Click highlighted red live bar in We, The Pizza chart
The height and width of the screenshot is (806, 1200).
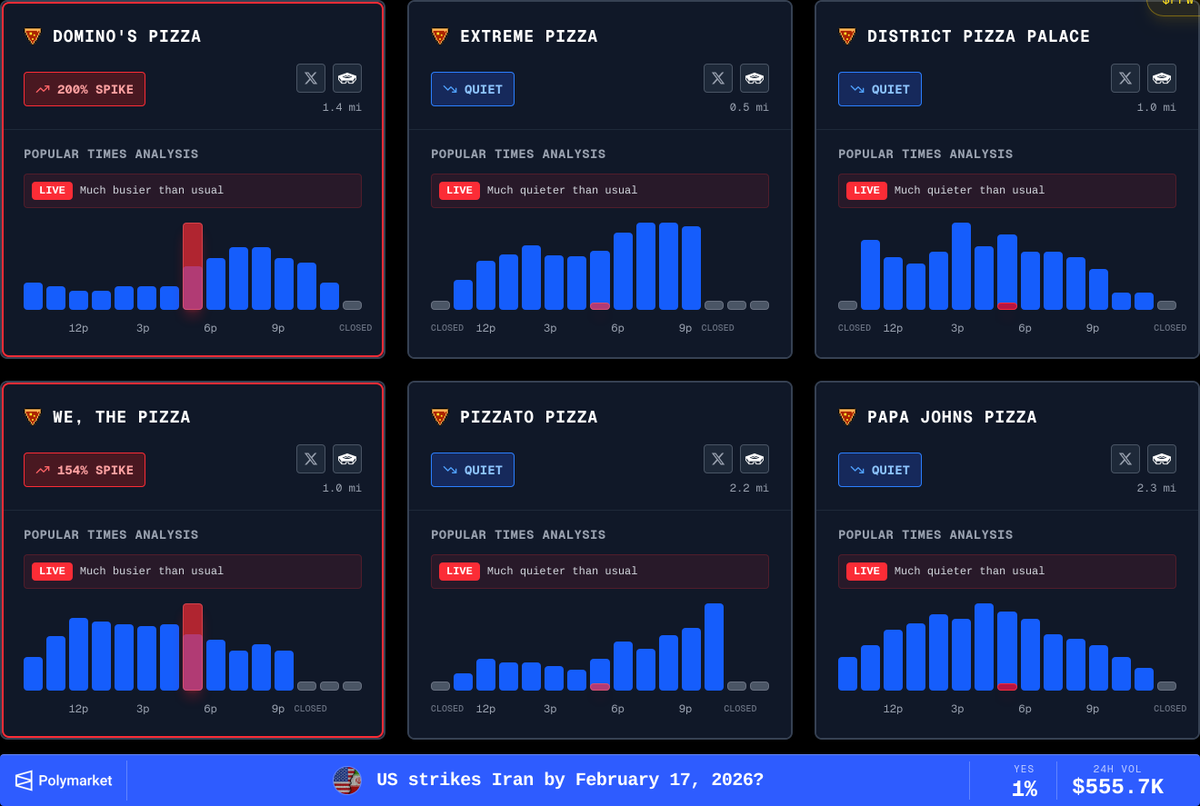(193, 647)
